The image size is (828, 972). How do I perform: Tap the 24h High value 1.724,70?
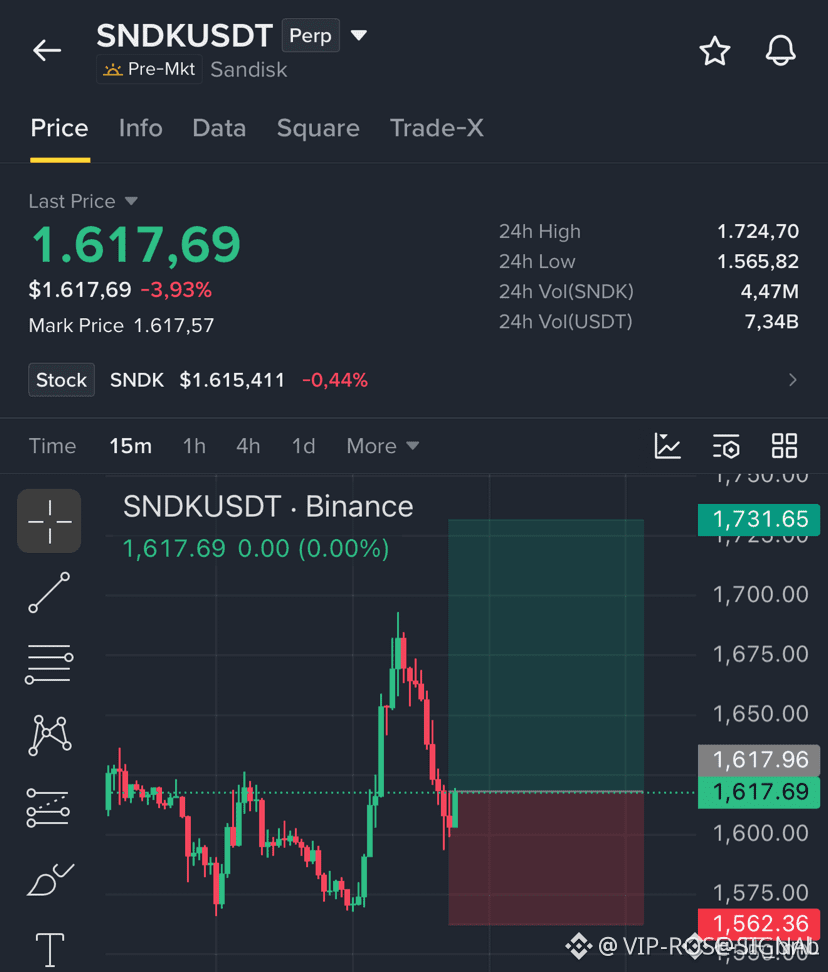pyautogui.click(x=757, y=231)
